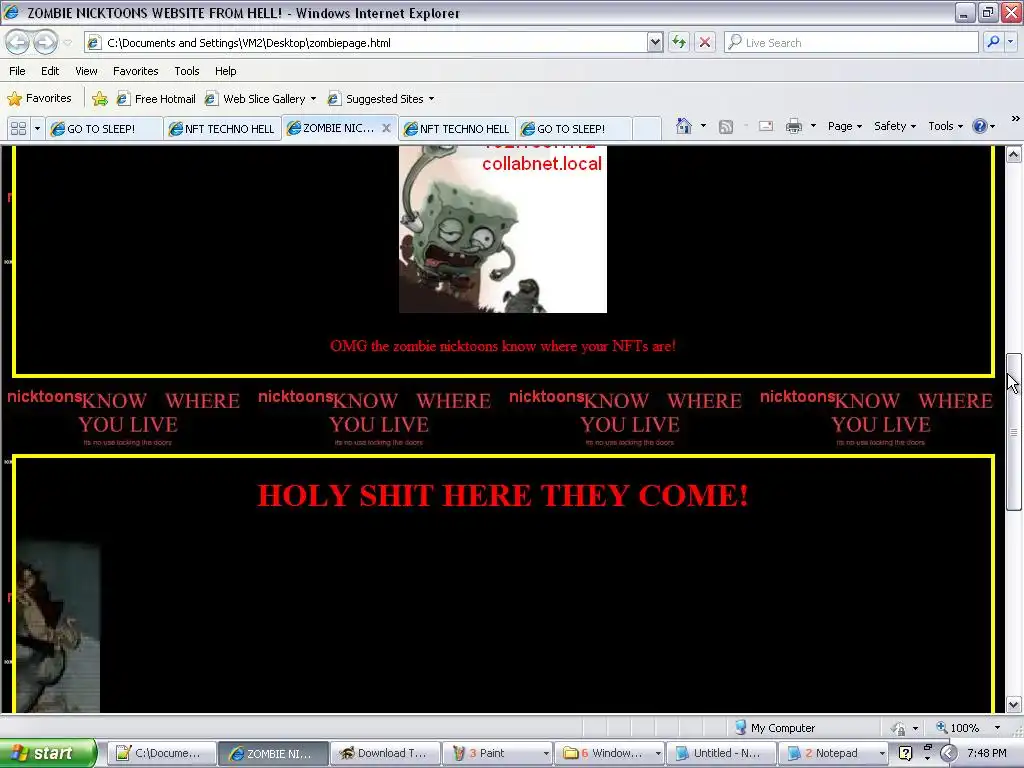Switch to the last GO TO SLEEP! tab

pyautogui.click(x=574, y=129)
